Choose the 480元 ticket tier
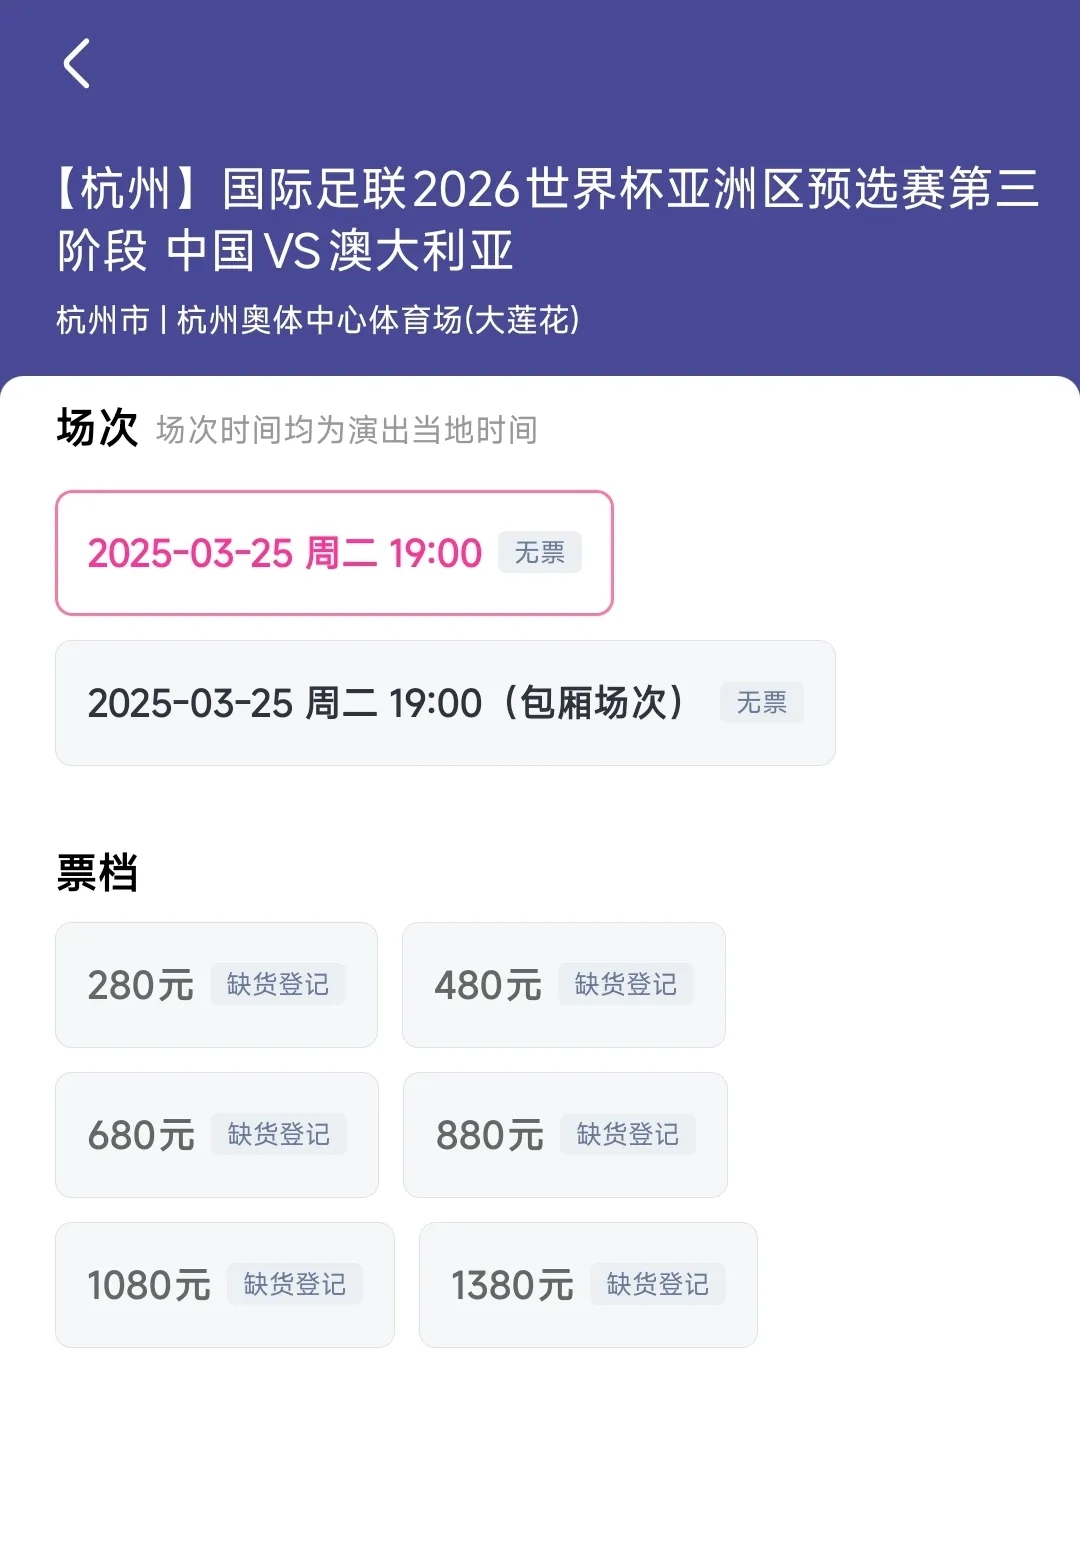Screen dimensions: 1080x1566 coord(488,985)
